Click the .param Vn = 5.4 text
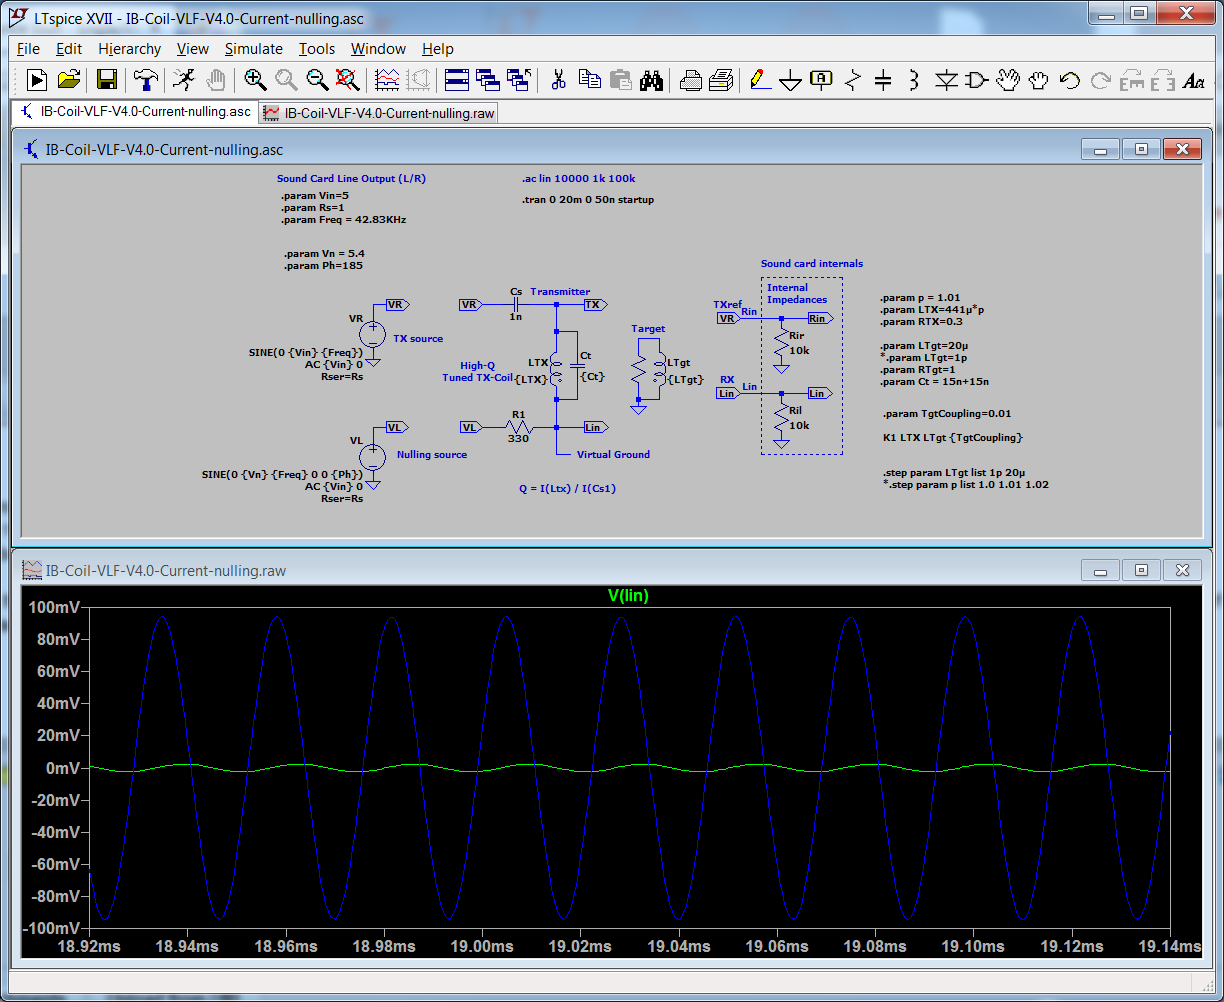Viewport: 1224px width, 1002px height. [x=324, y=254]
